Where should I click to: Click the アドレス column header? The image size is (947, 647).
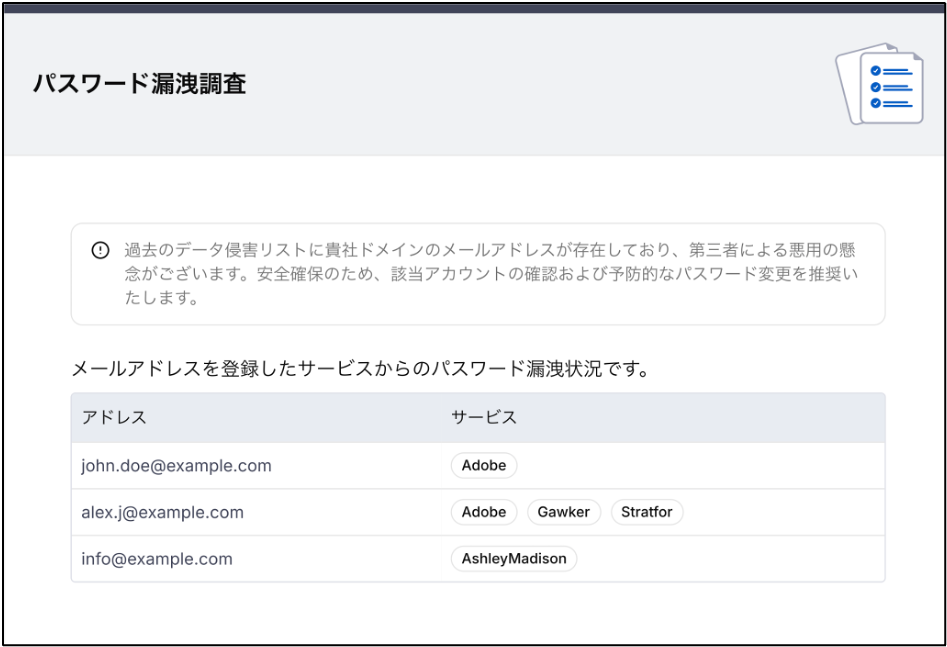(x=114, y=418)
